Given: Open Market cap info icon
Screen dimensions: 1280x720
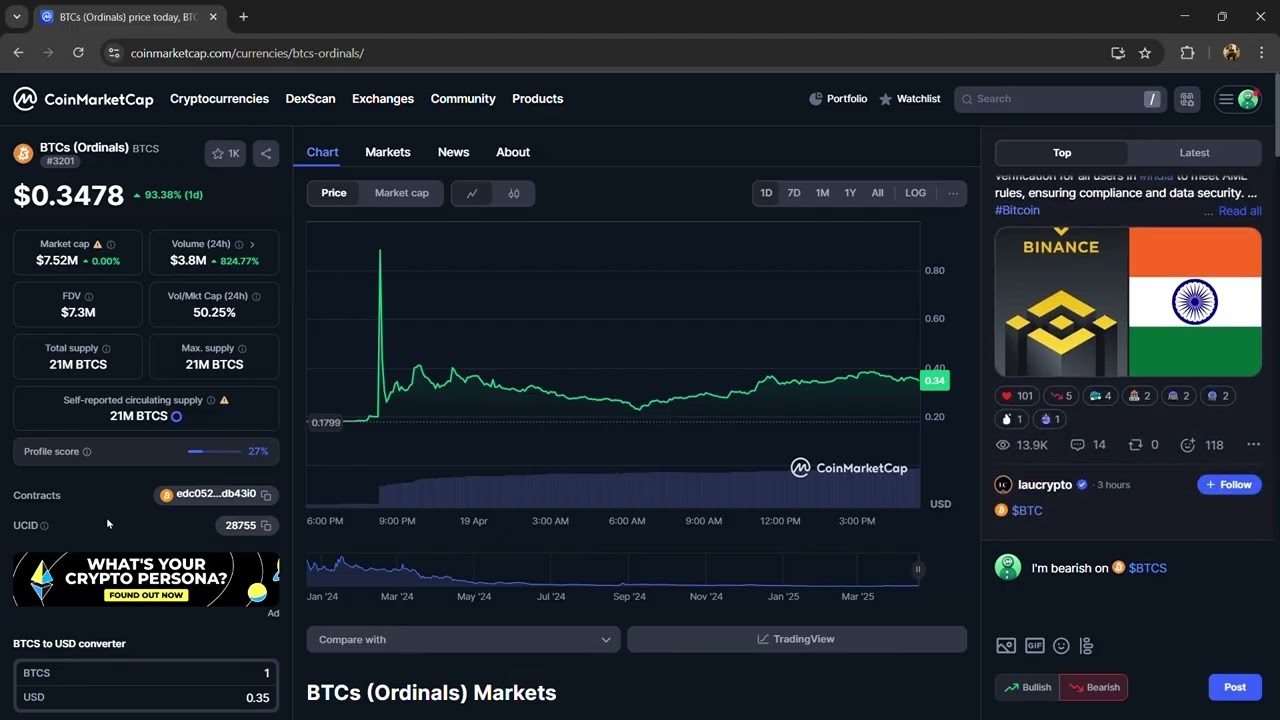Looking at the screenshot, I should (110, 244).
